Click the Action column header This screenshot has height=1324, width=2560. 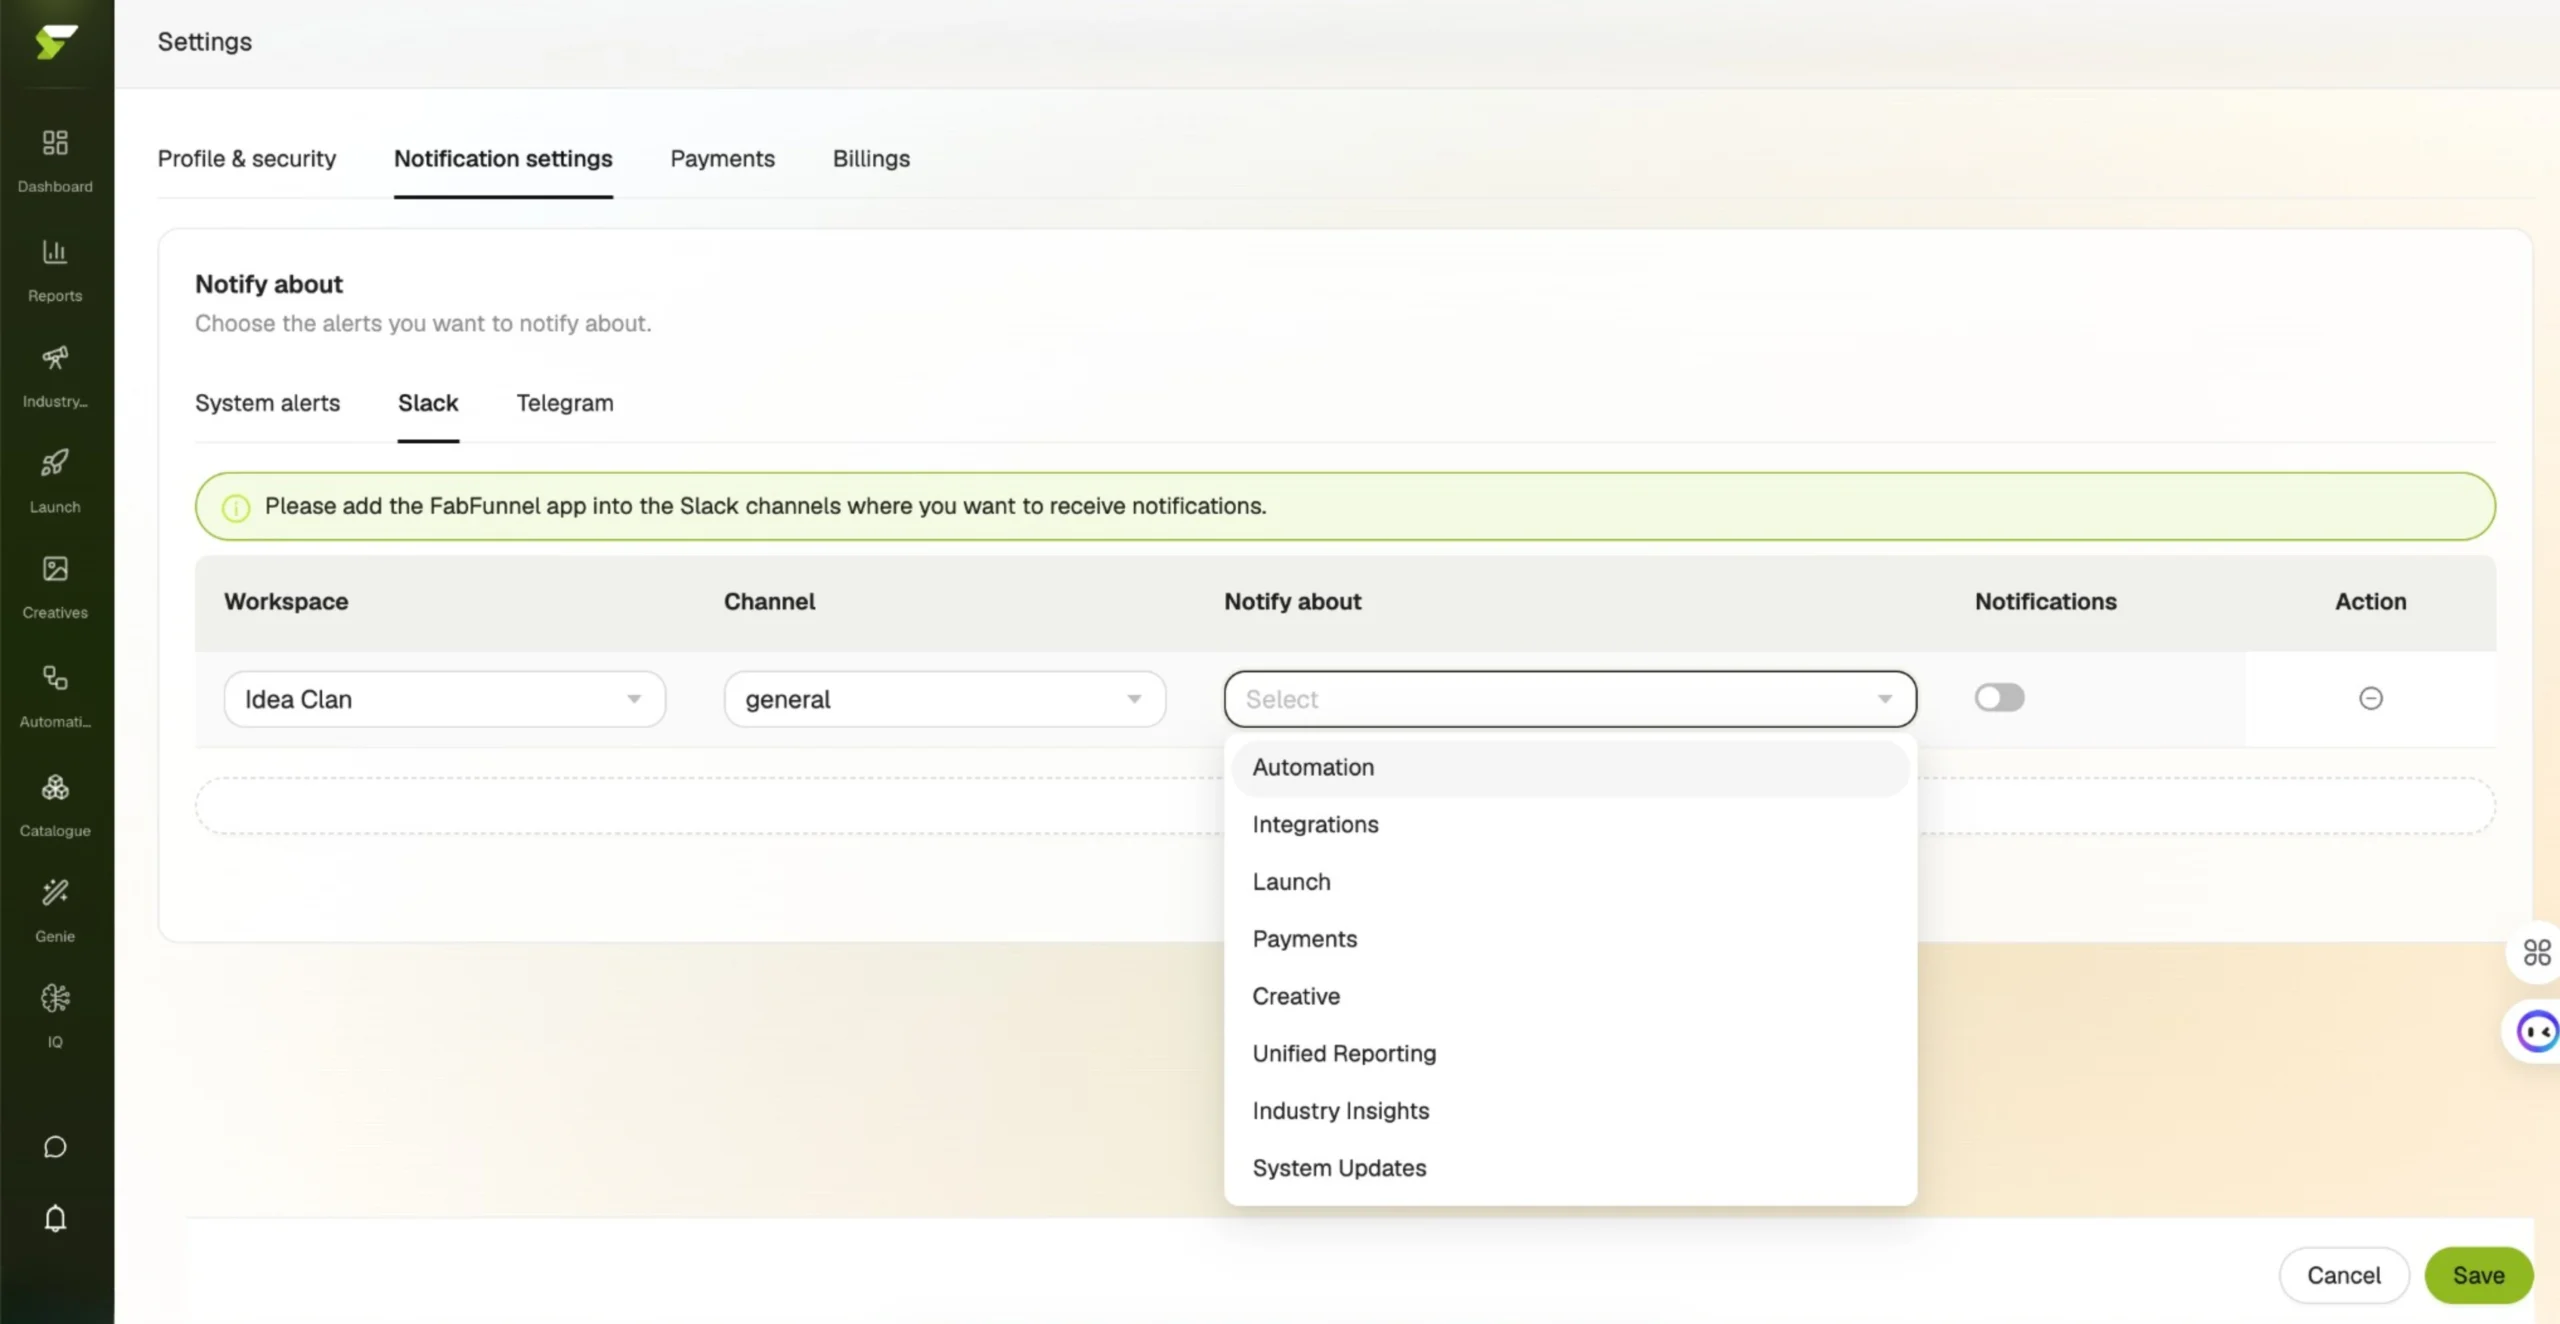pyautogui.click(x=2370, y=602)
